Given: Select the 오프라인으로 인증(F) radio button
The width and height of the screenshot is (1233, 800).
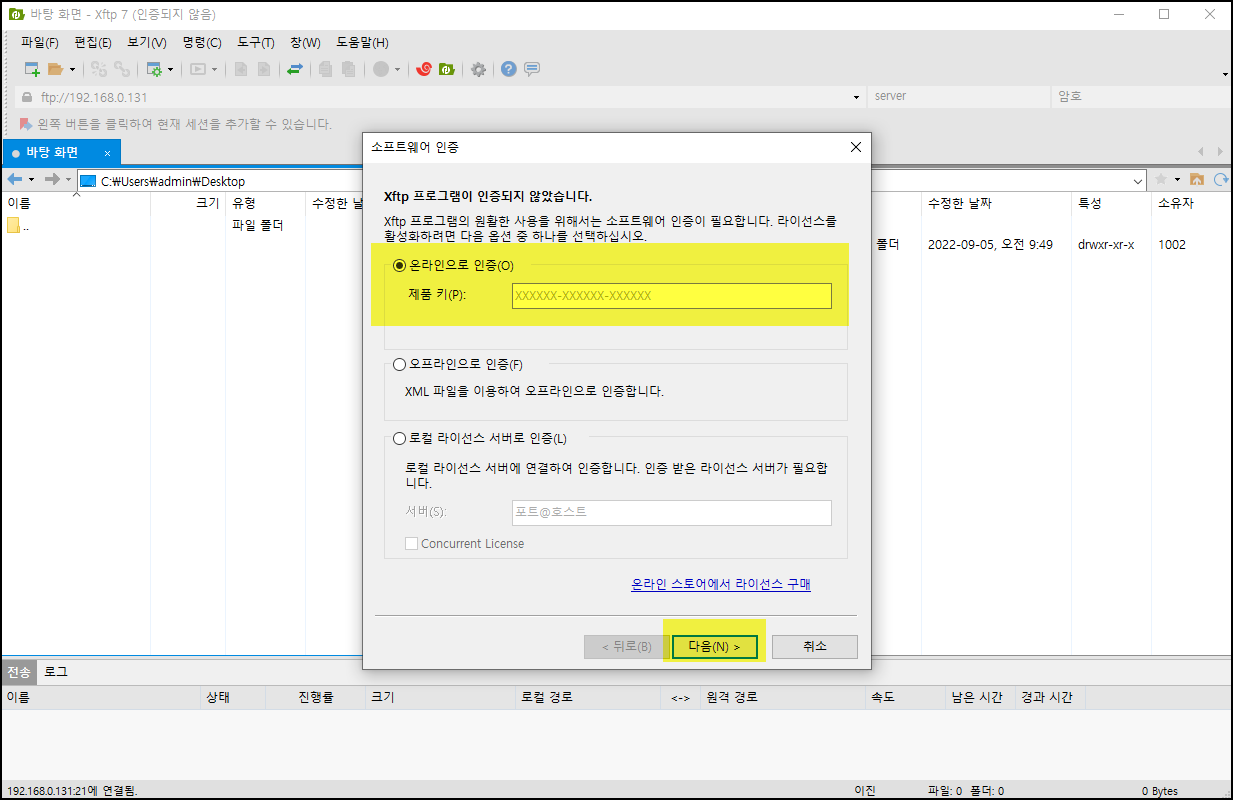Looking at the screenshot, I should 400,364.
